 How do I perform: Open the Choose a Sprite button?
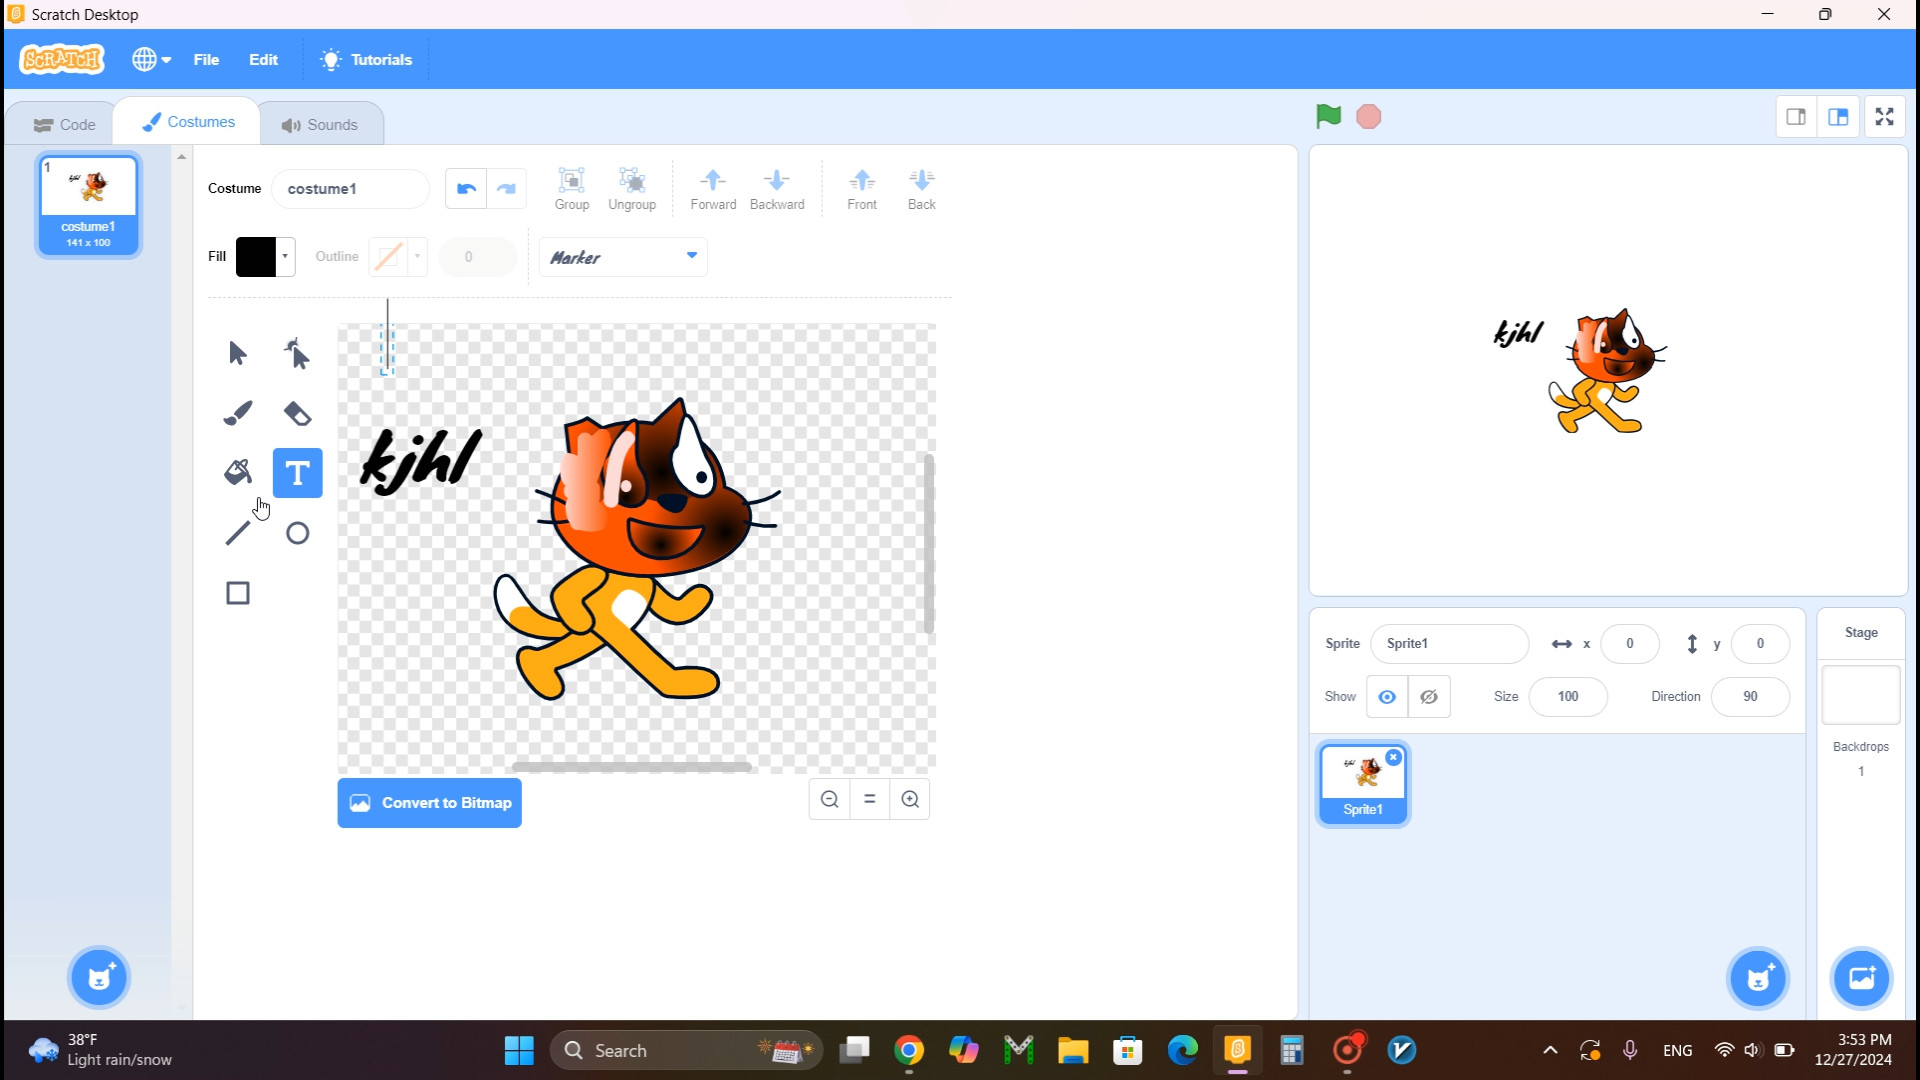[x=1758, y=977]
